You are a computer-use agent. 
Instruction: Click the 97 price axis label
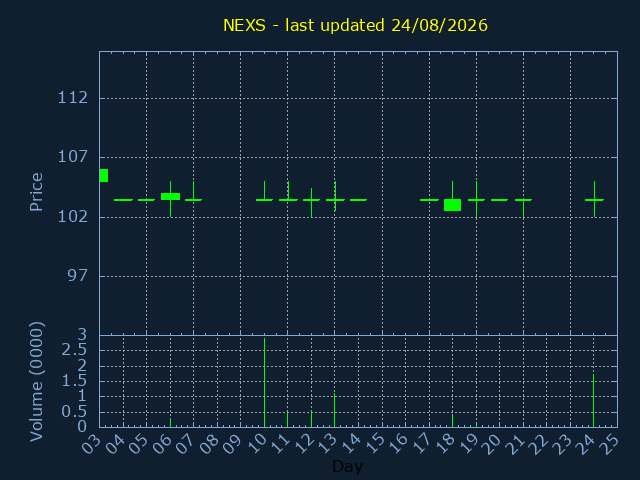click(78, 276)
